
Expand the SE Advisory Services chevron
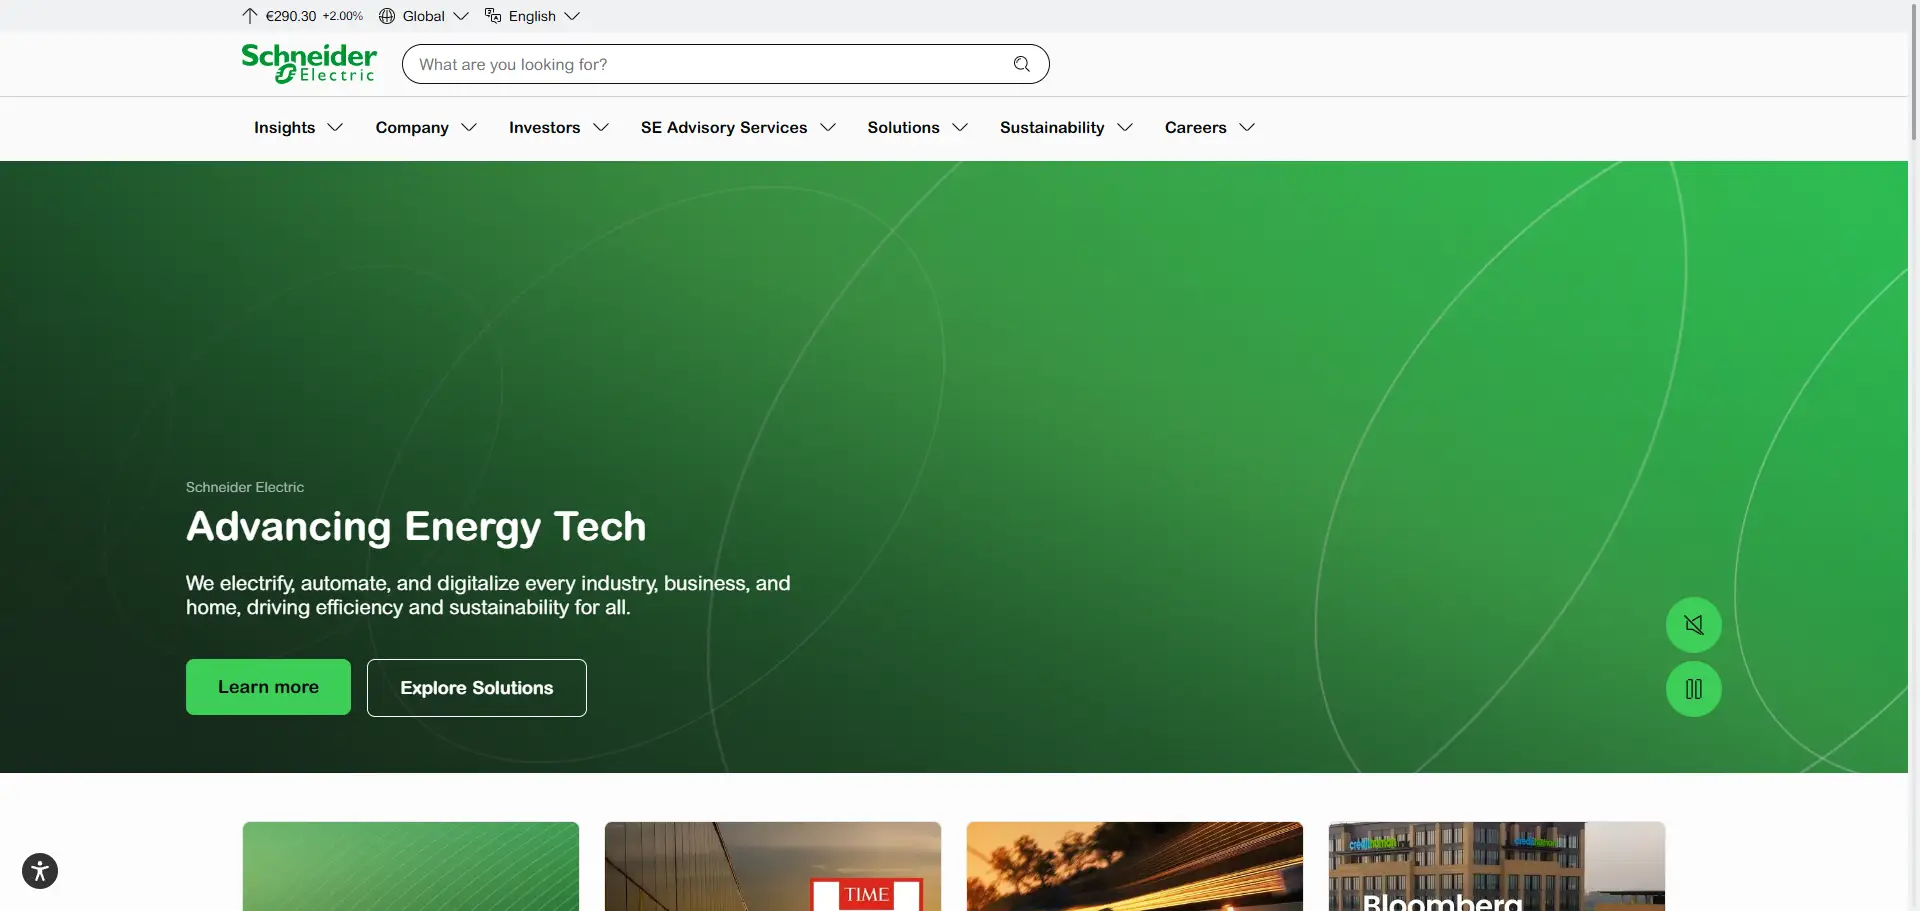[x=828, y=128]
